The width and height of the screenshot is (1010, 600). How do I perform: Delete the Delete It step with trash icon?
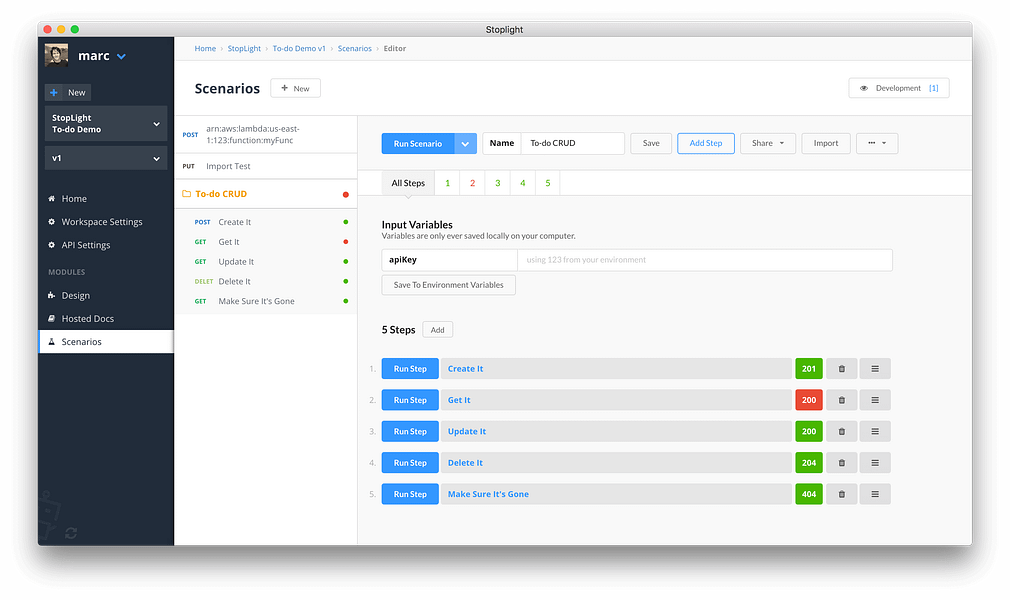[x=841, y=463]
